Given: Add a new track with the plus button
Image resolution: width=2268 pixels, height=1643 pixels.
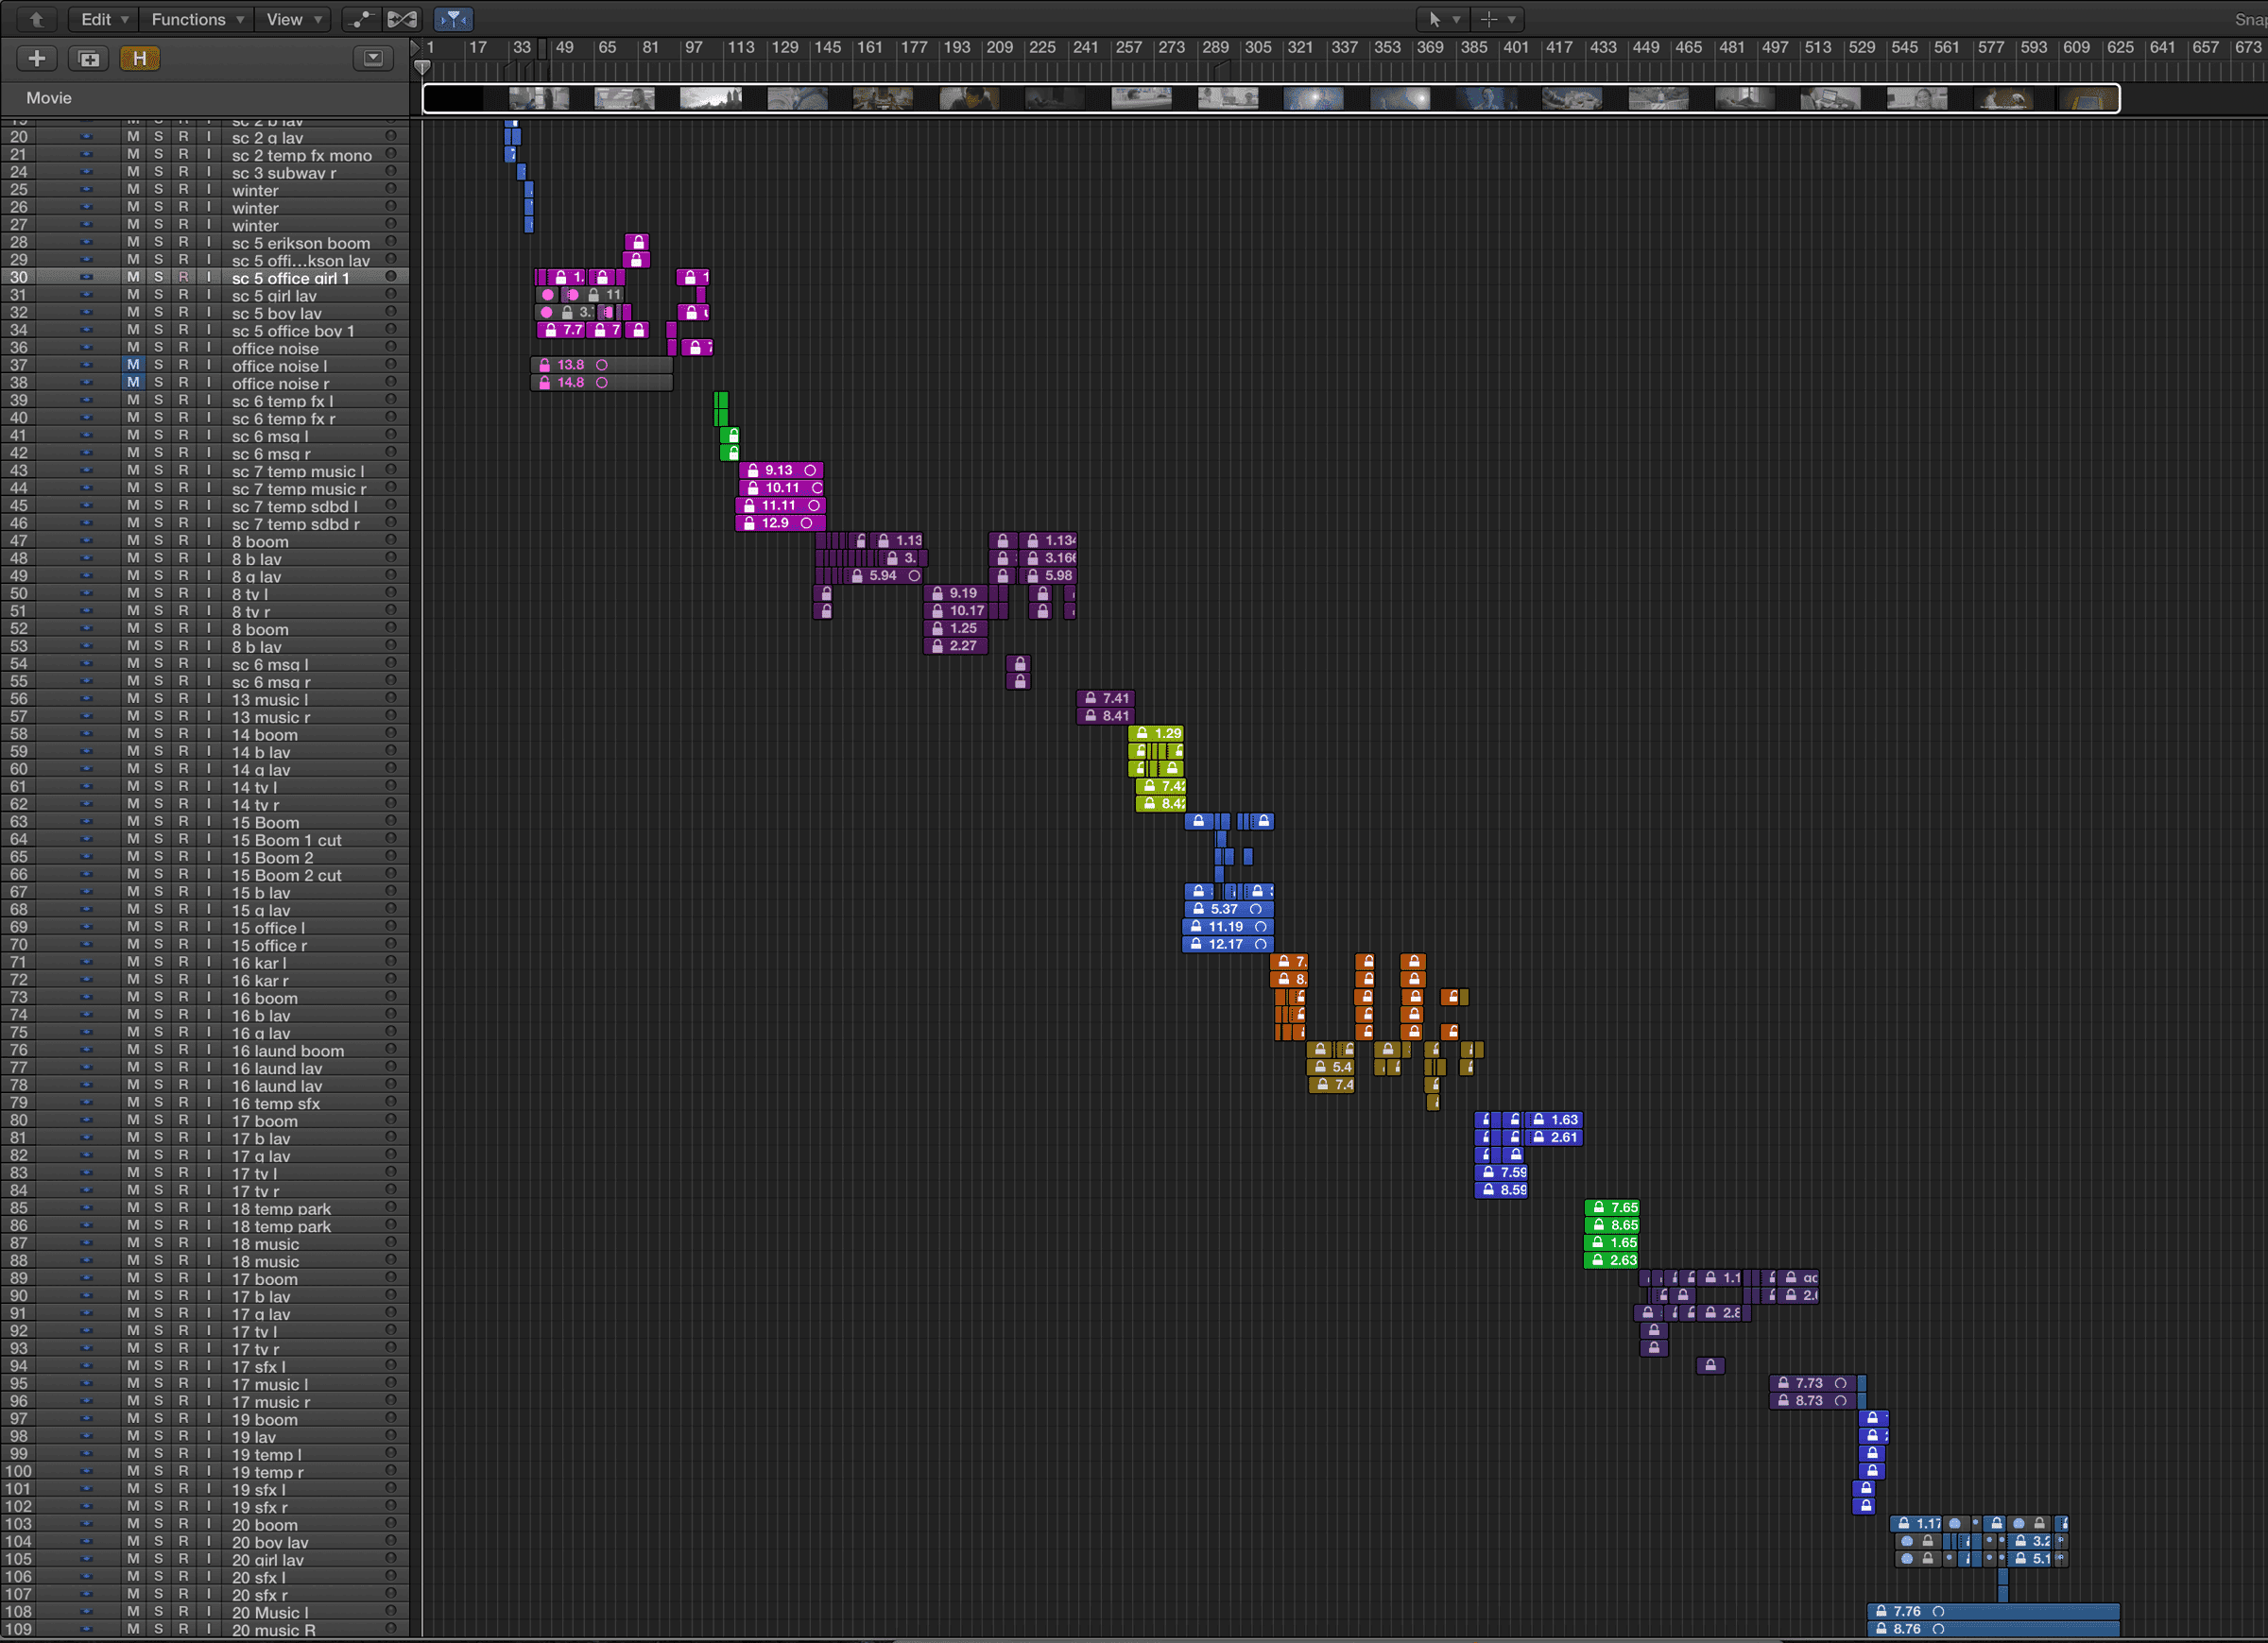Looking at the screenshot, I should click(x=37, y=58).
